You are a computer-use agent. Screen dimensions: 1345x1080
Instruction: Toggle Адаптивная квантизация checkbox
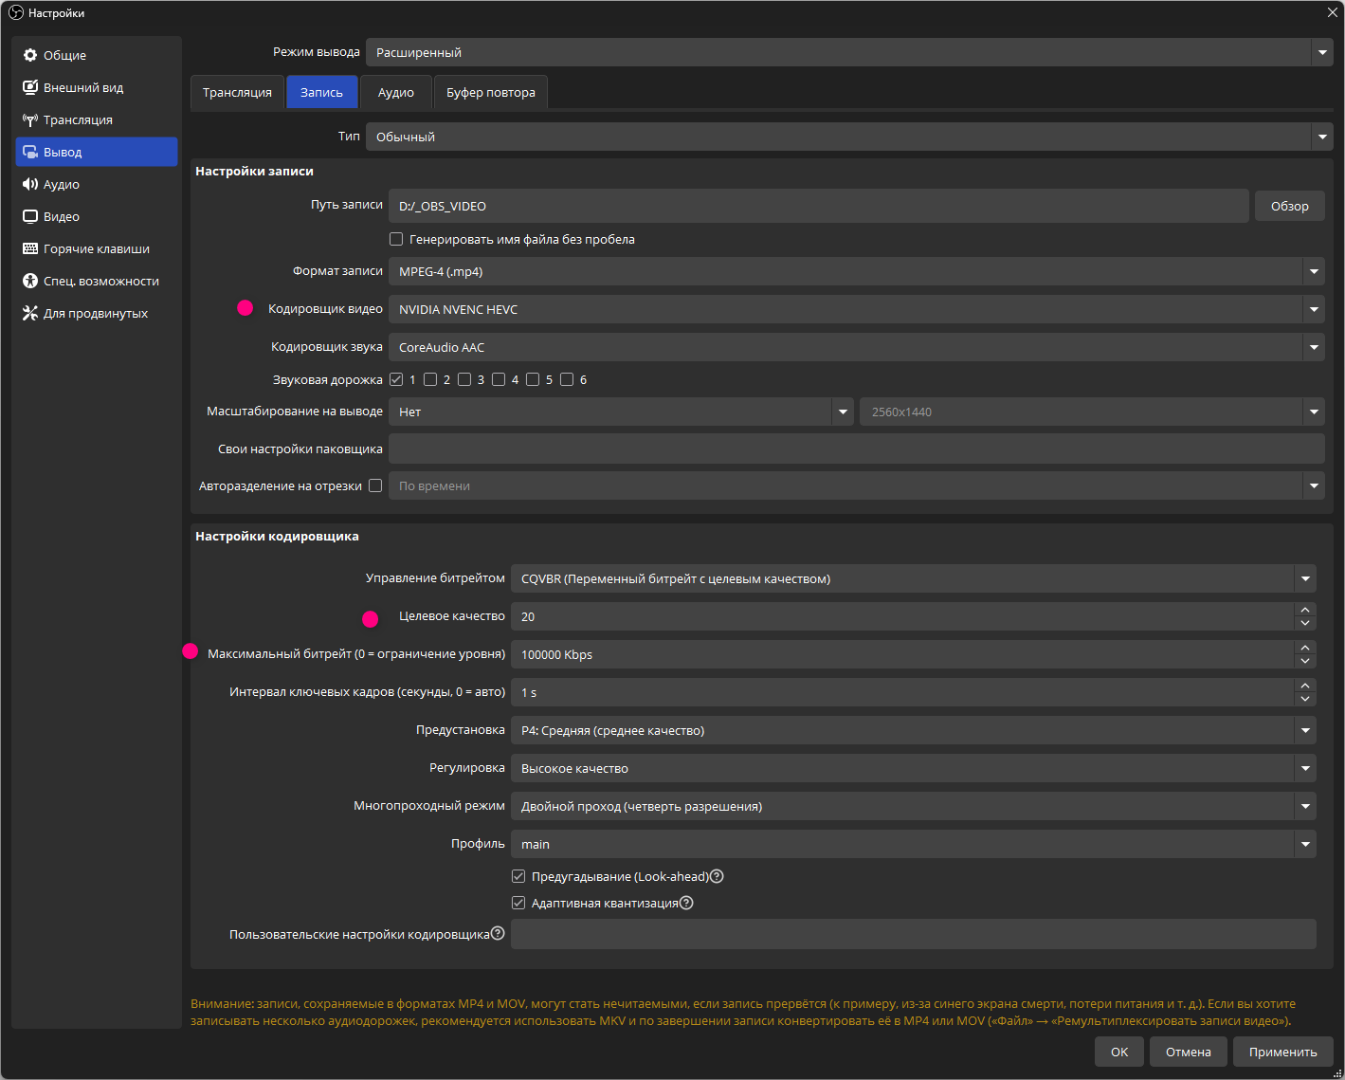click(518, 903)
